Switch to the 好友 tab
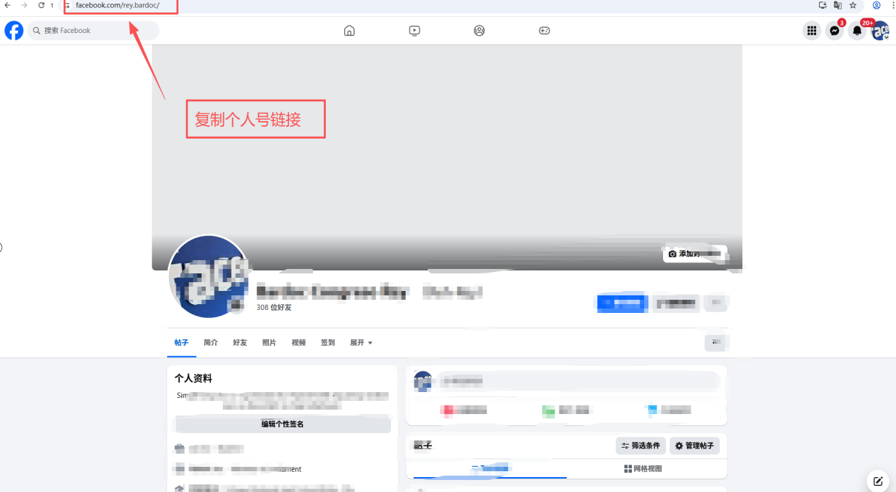The image size is (896, 492). click(x=240, y=343)
